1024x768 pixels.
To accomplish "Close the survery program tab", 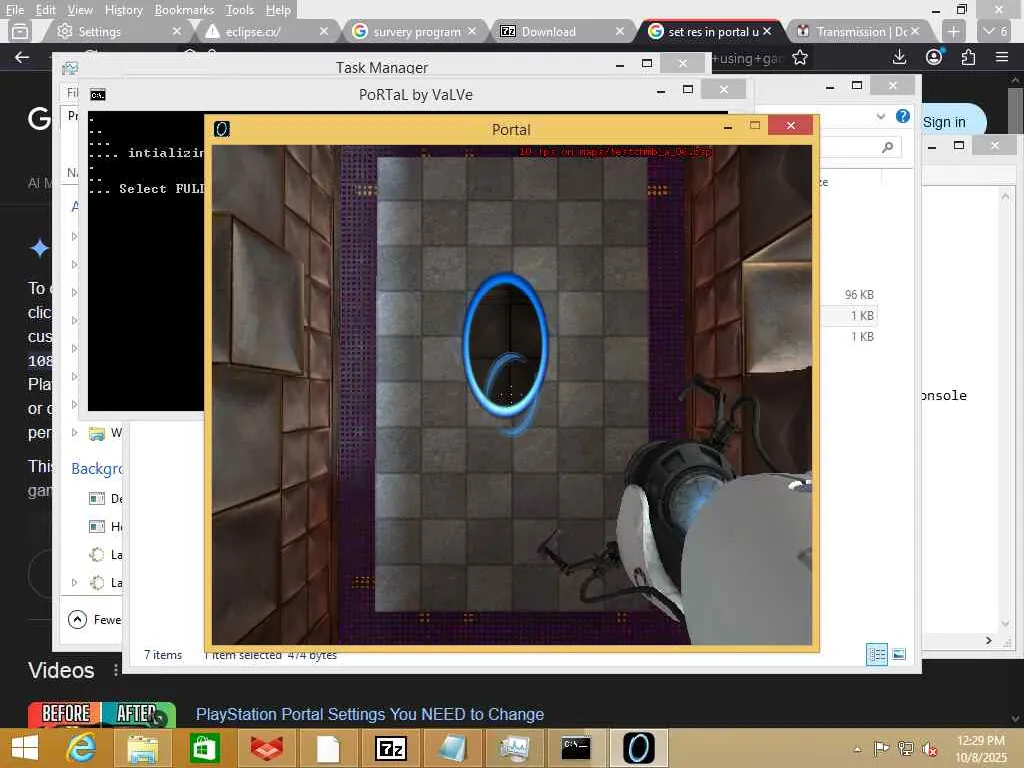I will 472,31.
